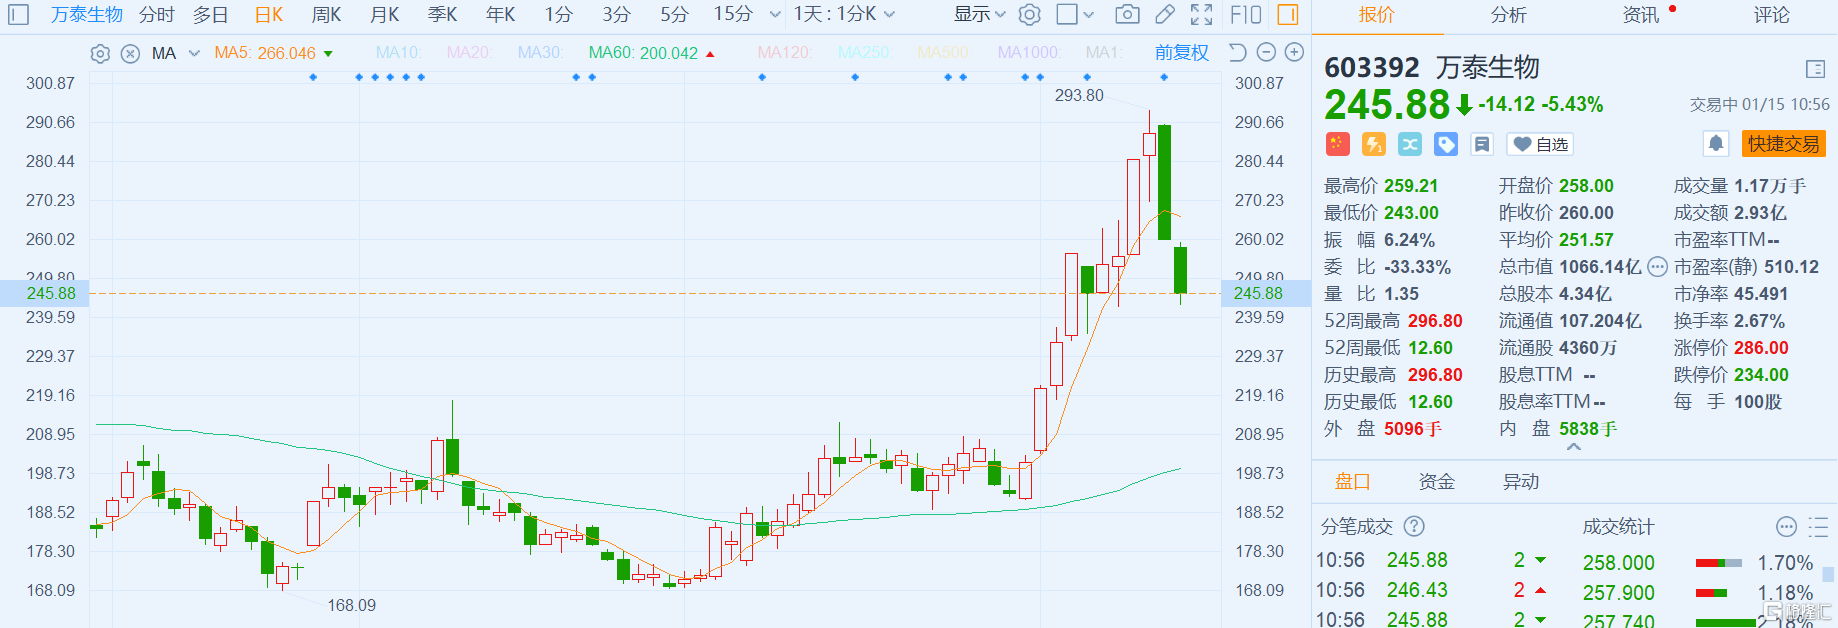Open the MA indicator settings gear
1838x628 pixels.
coord(100,54)
